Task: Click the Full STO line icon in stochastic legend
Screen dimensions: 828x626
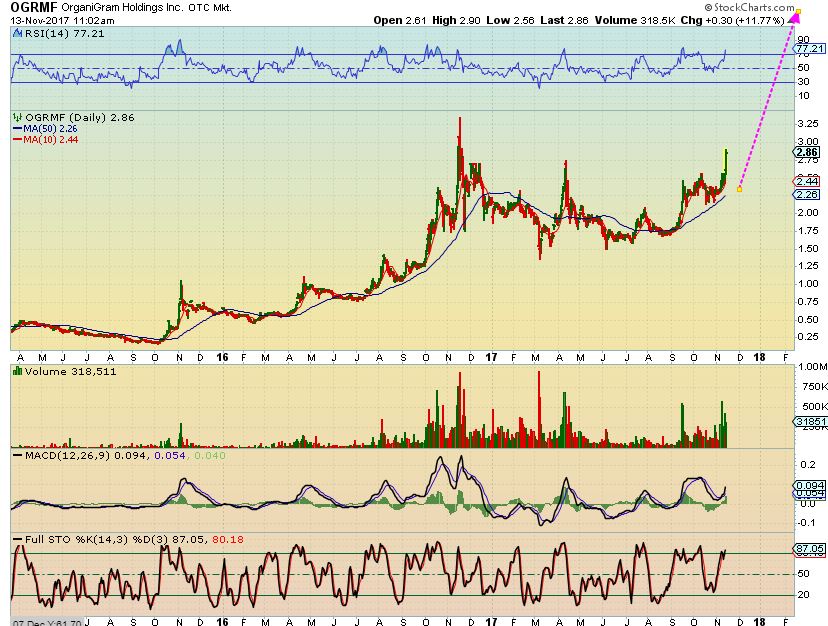Action: [16, 540]
